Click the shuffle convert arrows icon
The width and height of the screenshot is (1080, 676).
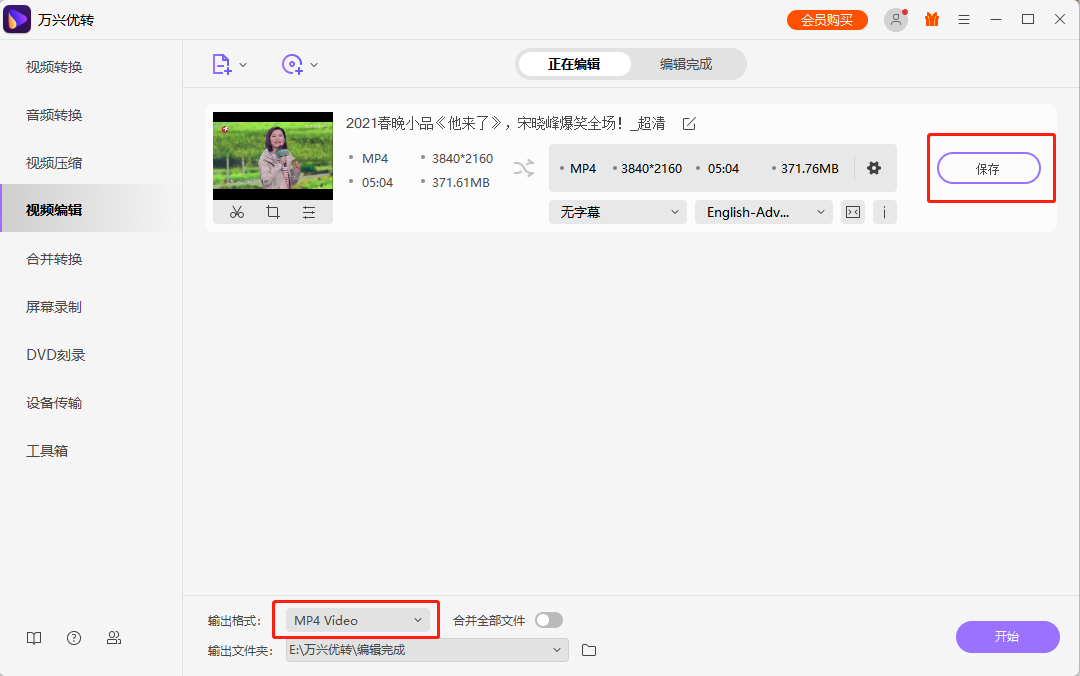523,168
